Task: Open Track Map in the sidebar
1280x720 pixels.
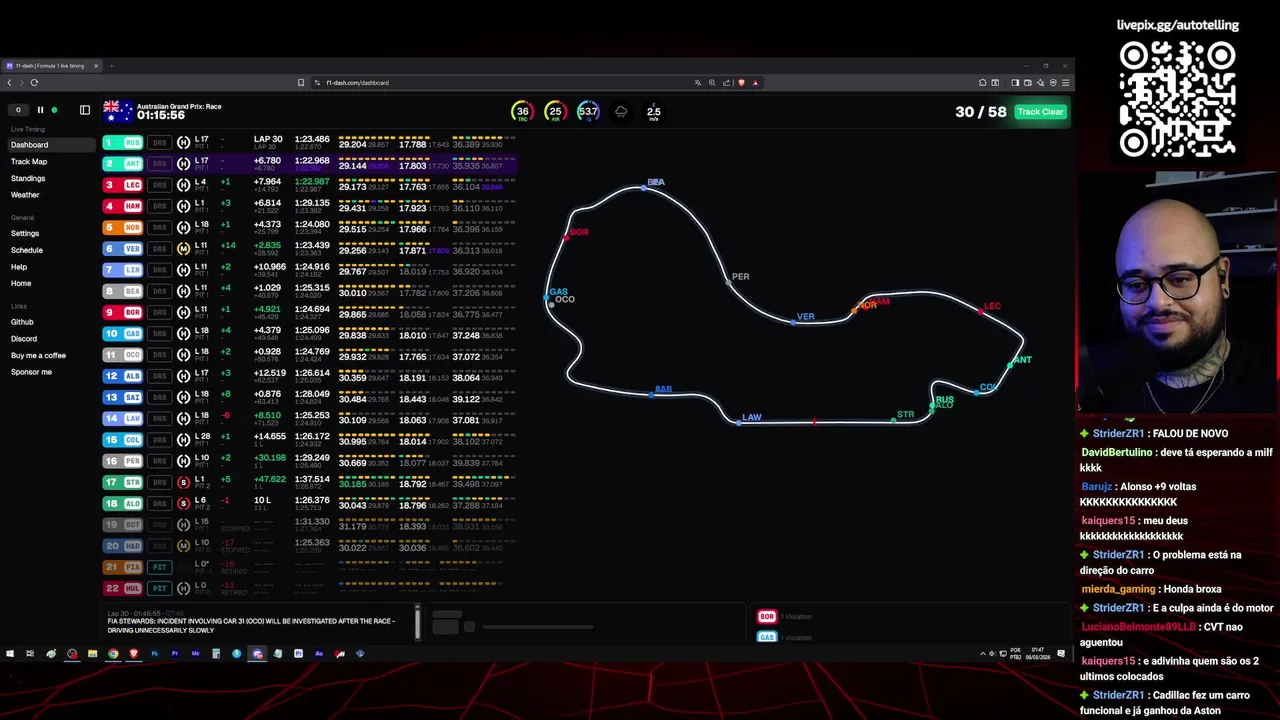Action: tap(29, 161)
